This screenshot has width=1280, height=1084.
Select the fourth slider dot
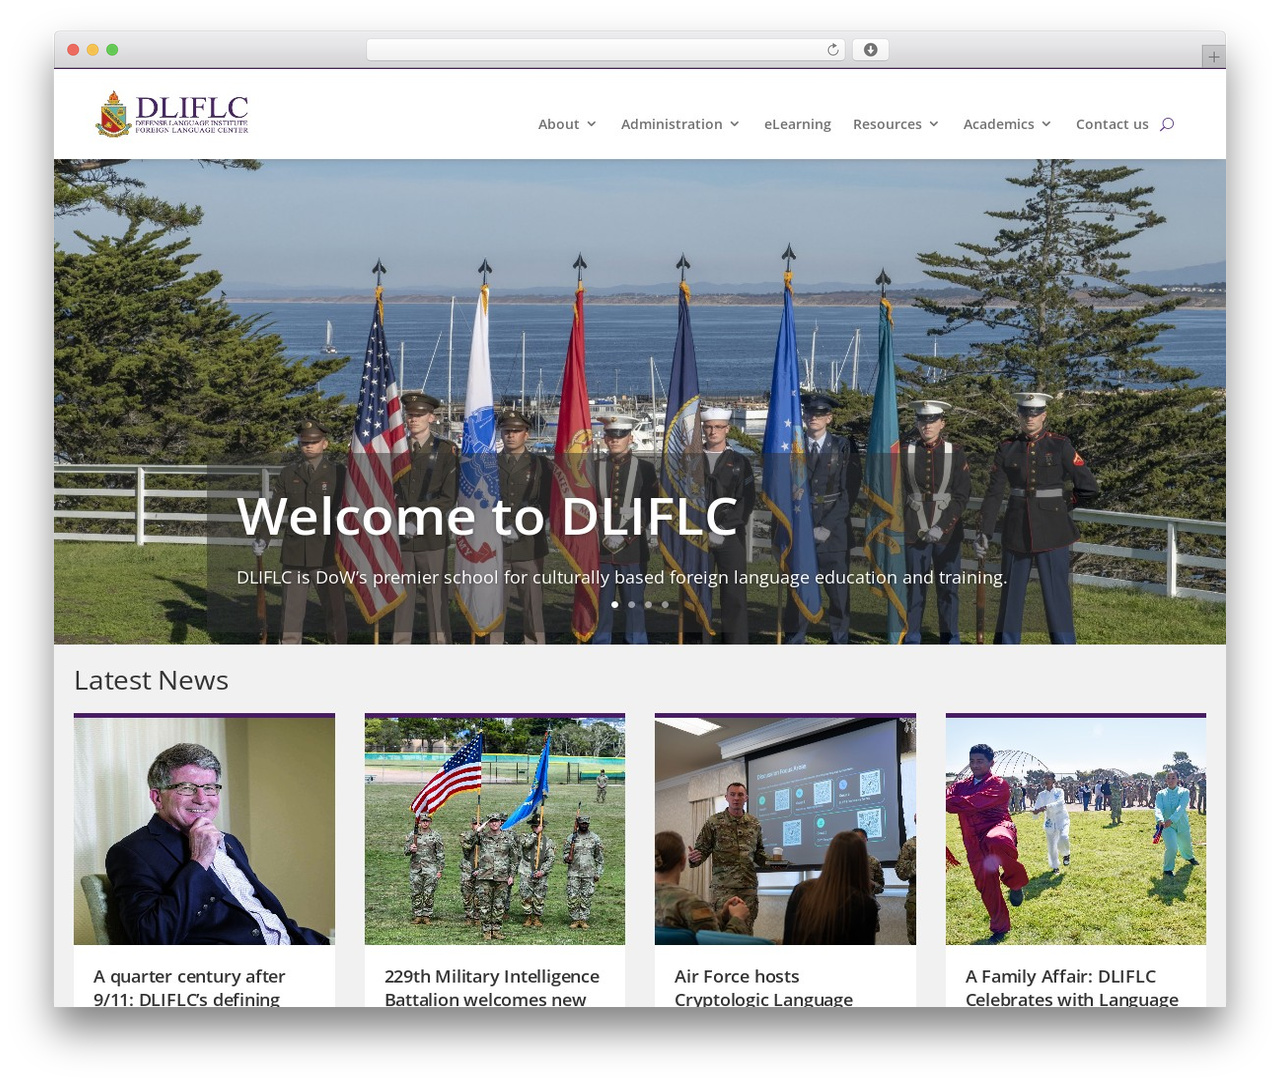(x=665, y=604)
